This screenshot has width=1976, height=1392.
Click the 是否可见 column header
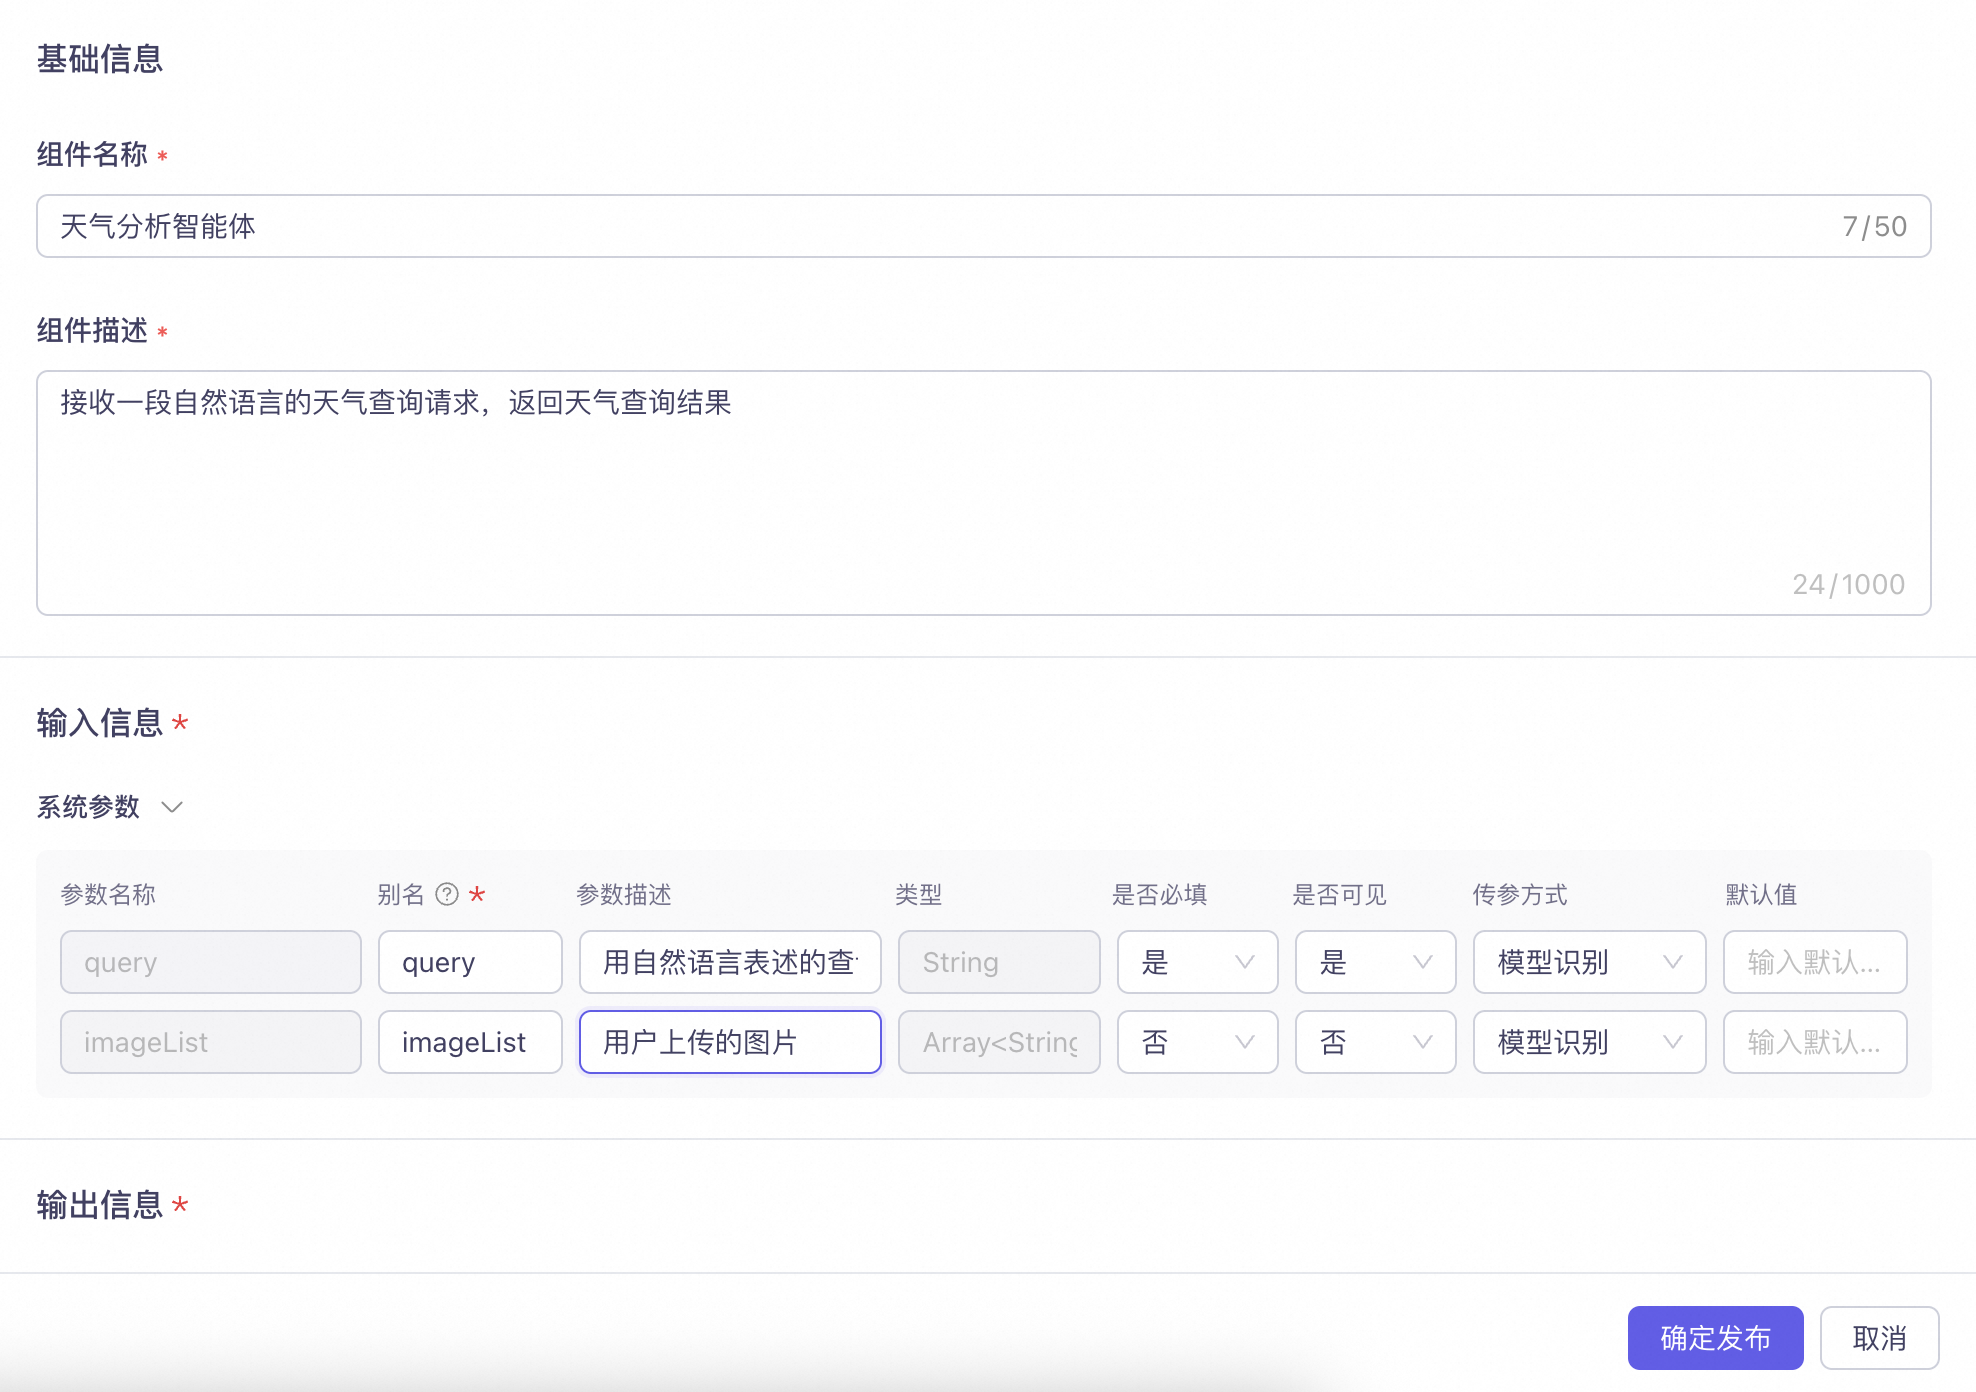pos(1340,894)
